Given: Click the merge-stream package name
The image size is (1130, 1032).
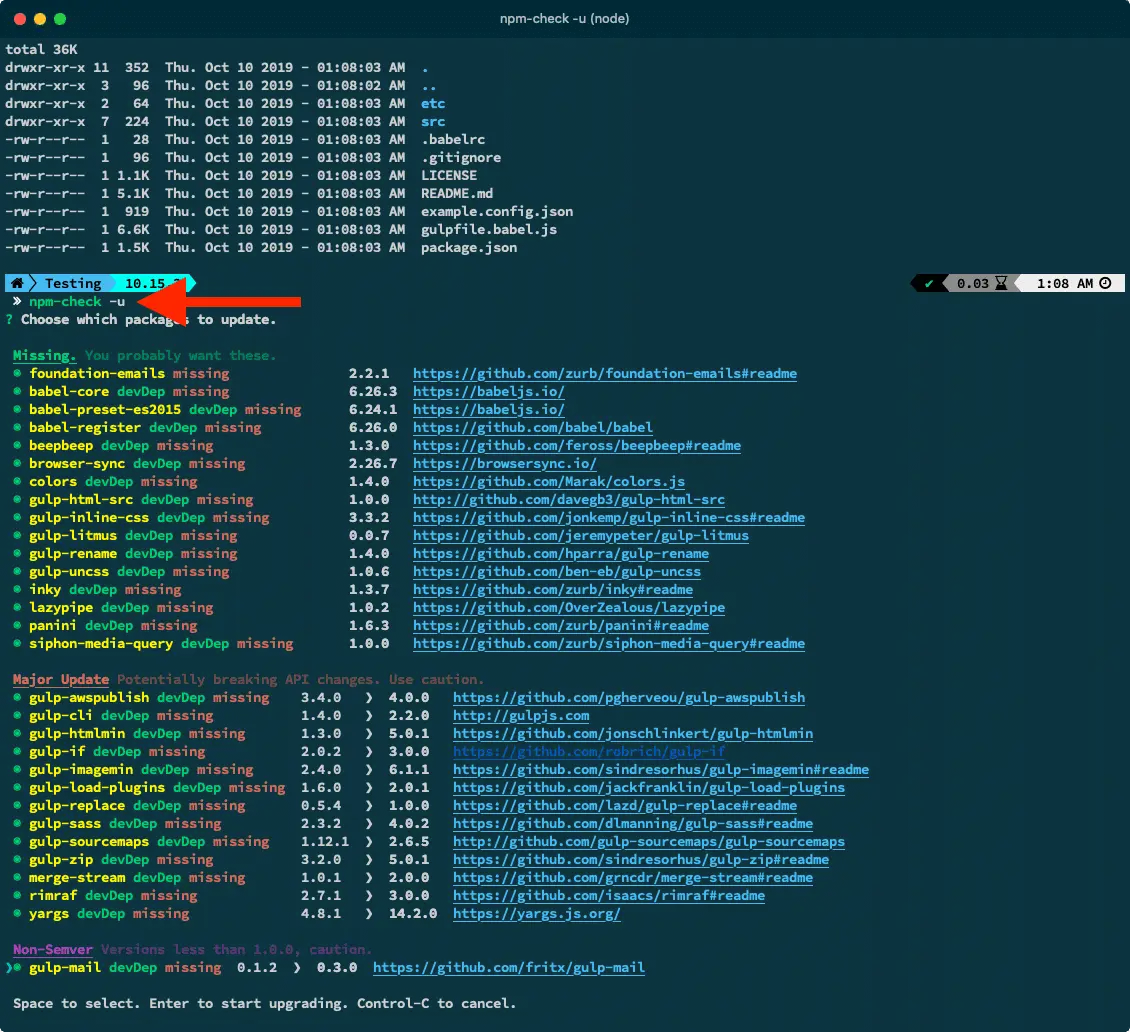Looking at the screenshot, I should [x=77, y=878].
